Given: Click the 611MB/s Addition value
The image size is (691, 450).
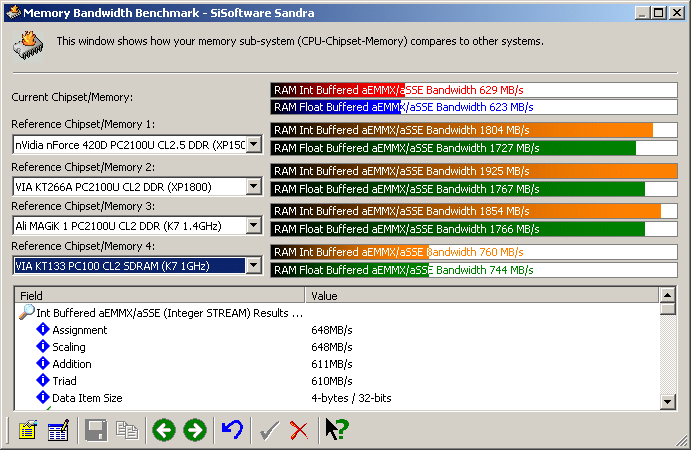Looking at the screenshot, I should [x=331, y=364].
